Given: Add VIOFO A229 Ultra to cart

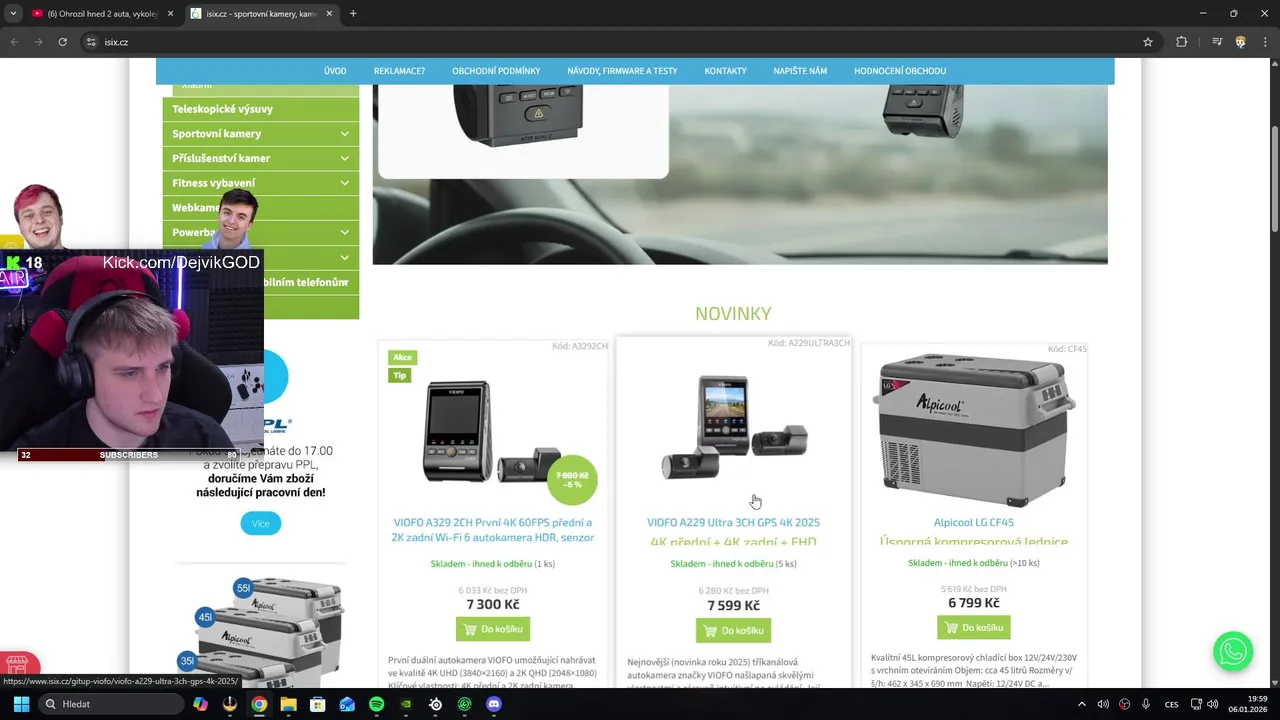Looking at the screenshot, I should click(733, 630).
